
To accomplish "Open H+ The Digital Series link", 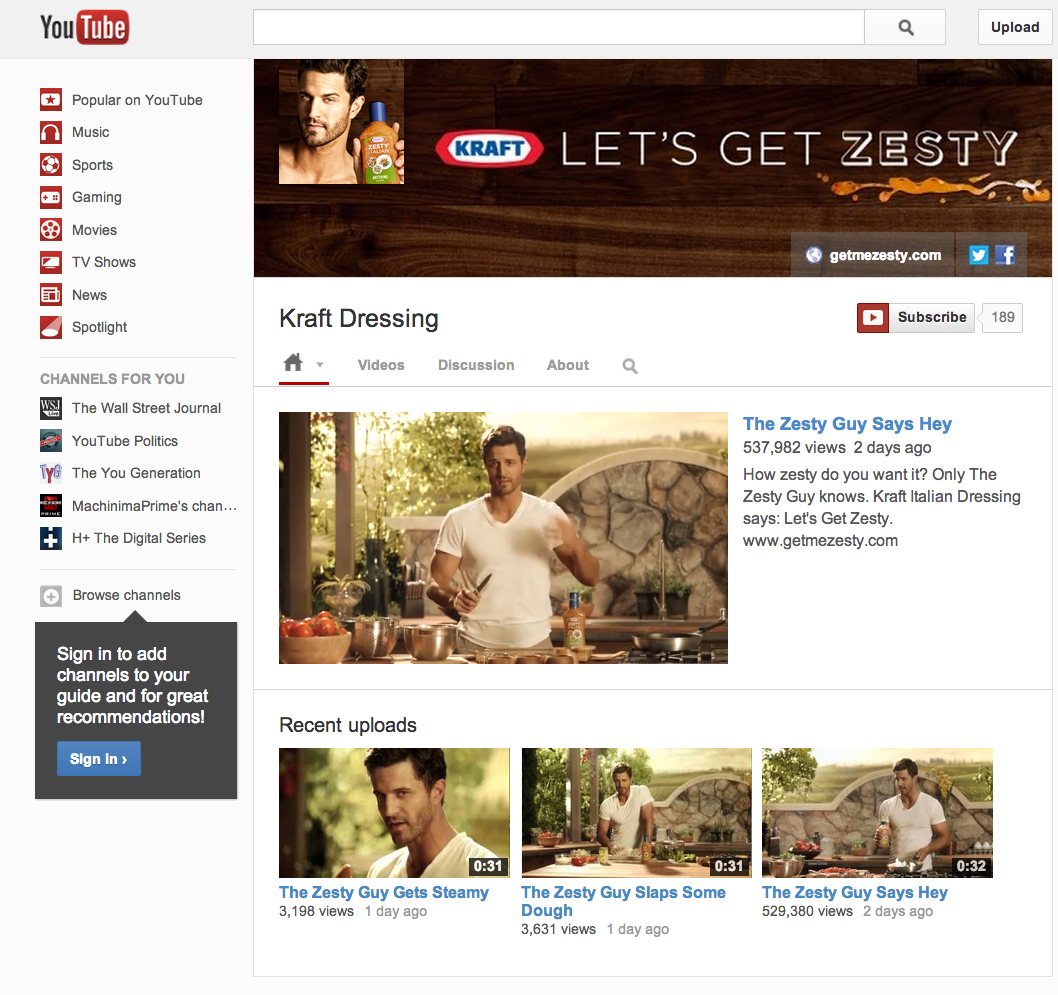I will (x=139, y=538).
